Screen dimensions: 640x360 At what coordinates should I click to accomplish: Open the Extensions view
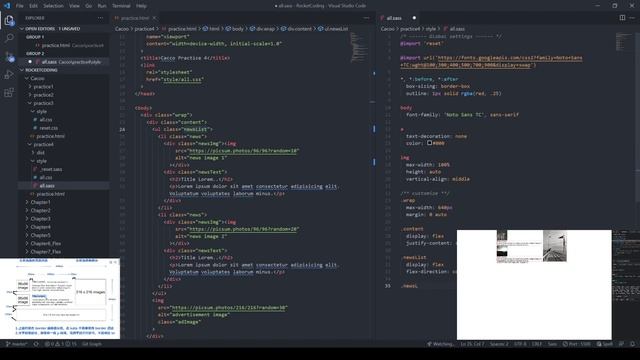9,93
